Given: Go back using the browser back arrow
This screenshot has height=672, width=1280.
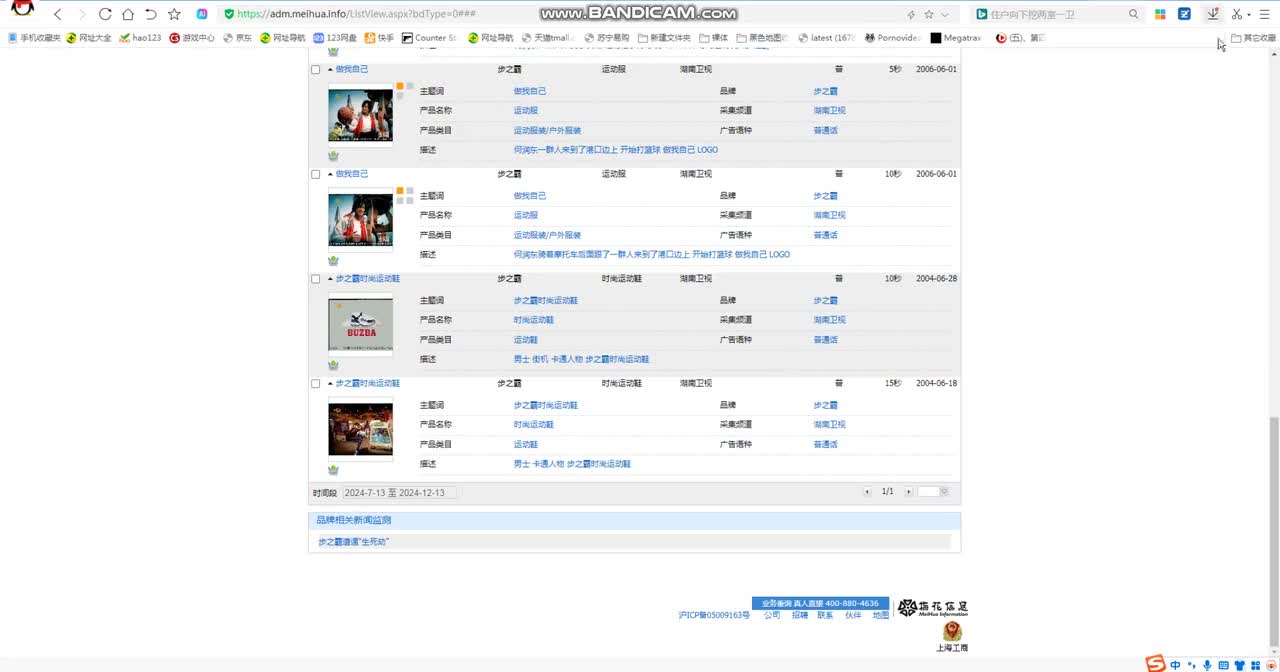Looking at the screenshot, I should pos(58,14).
